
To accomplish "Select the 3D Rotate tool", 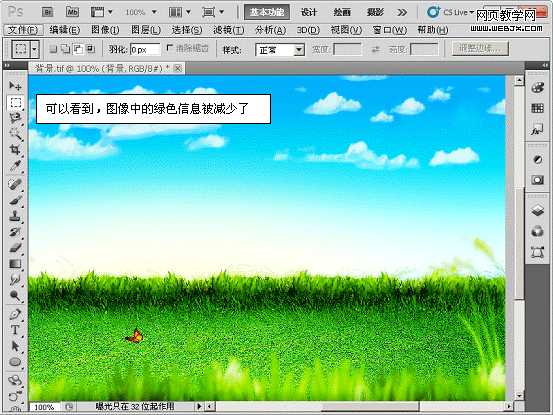I will [x=15, y=380].
